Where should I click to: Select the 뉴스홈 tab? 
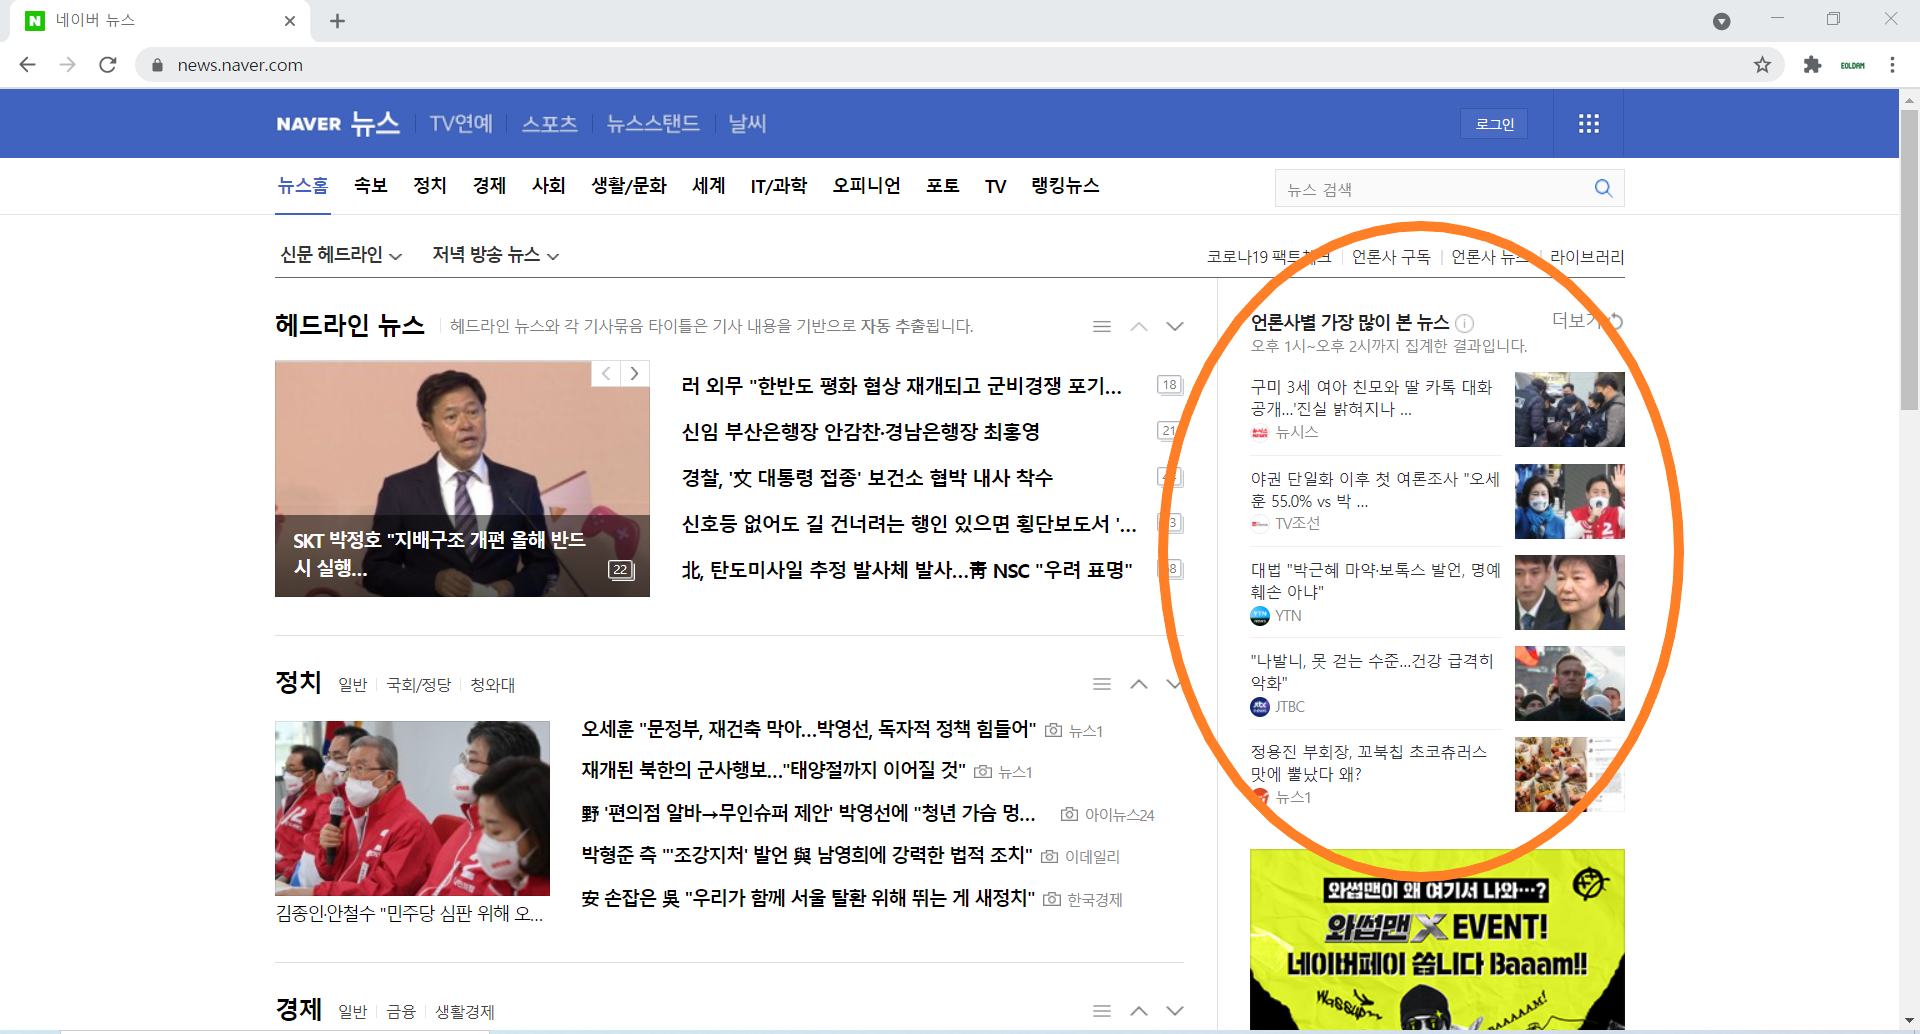[x=303, y=186]
